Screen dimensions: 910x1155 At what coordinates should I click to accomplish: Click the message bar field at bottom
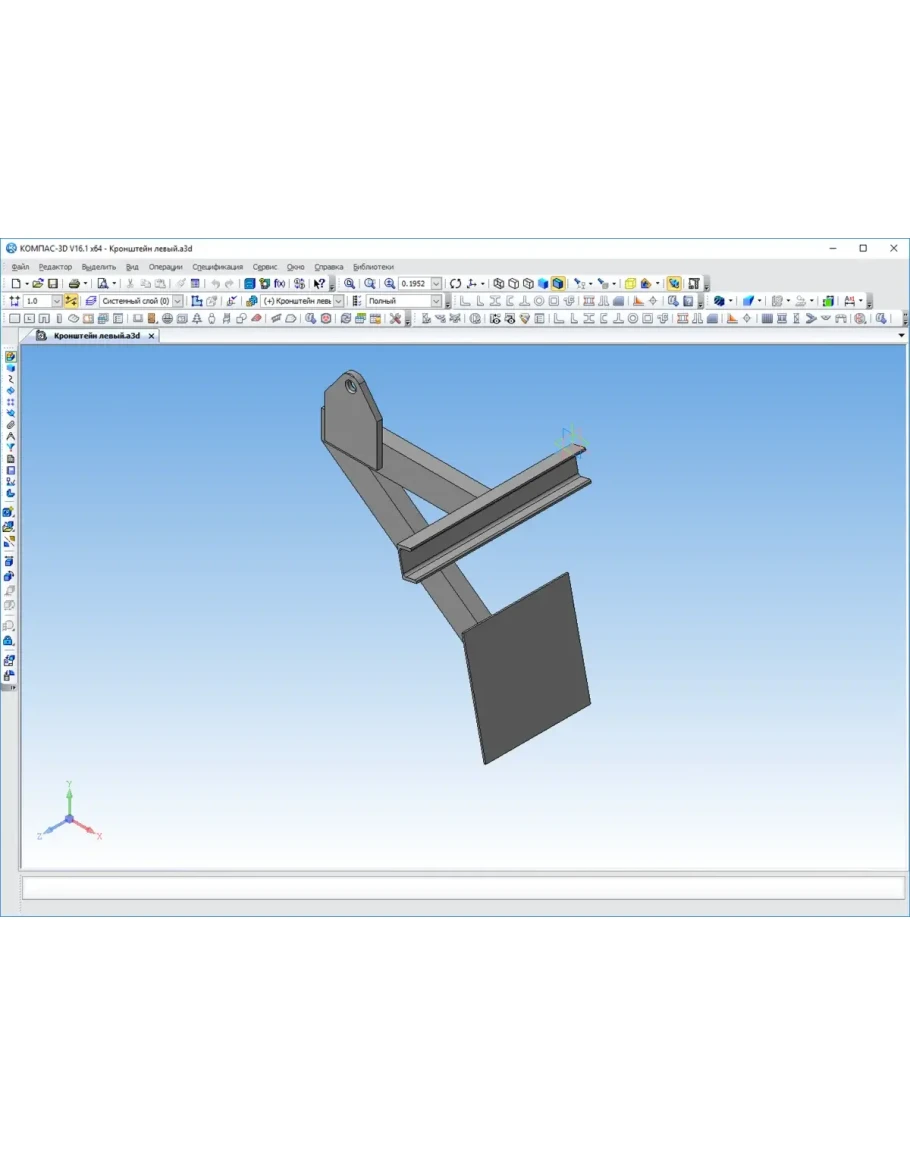click(463, 888)
